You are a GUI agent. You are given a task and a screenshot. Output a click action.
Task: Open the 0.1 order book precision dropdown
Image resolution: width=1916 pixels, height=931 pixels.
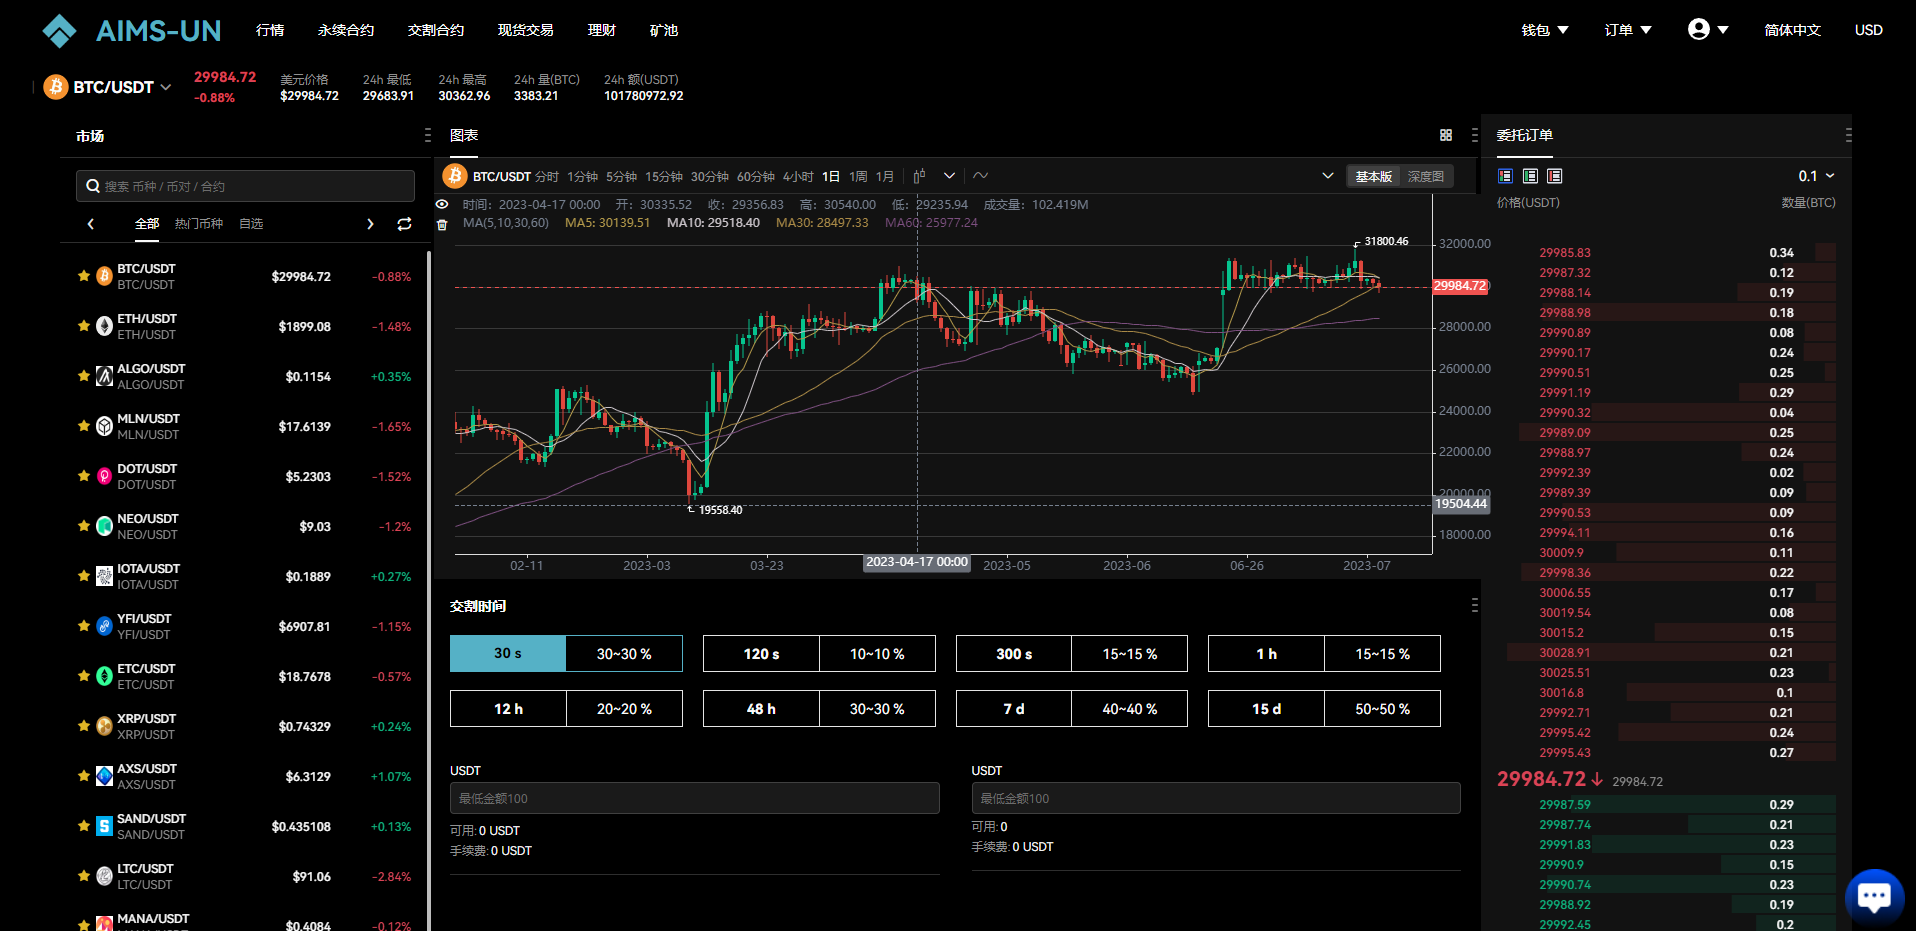tap(1816, 176)
